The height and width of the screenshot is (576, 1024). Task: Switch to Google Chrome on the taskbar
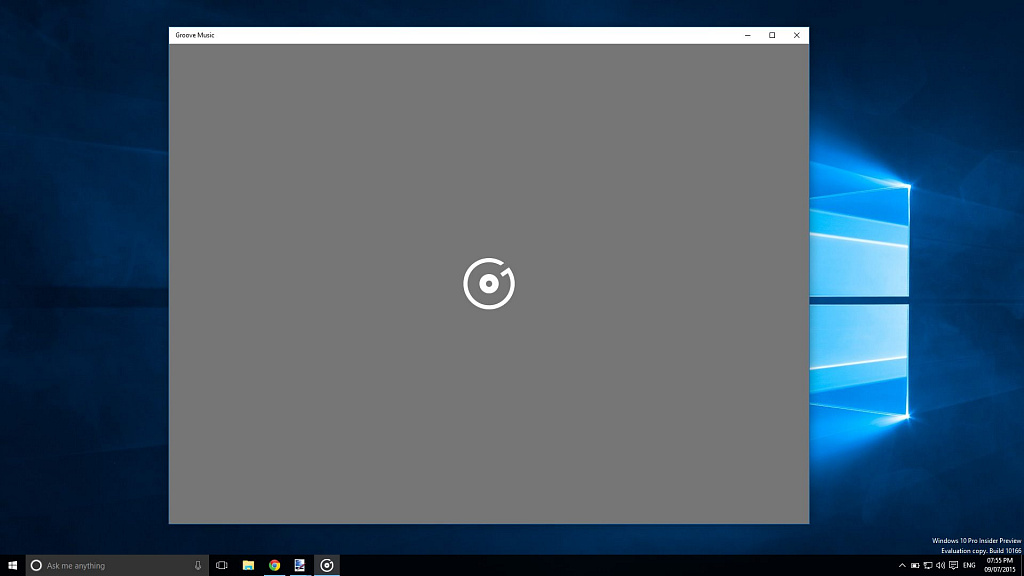[x=274, y=566]
